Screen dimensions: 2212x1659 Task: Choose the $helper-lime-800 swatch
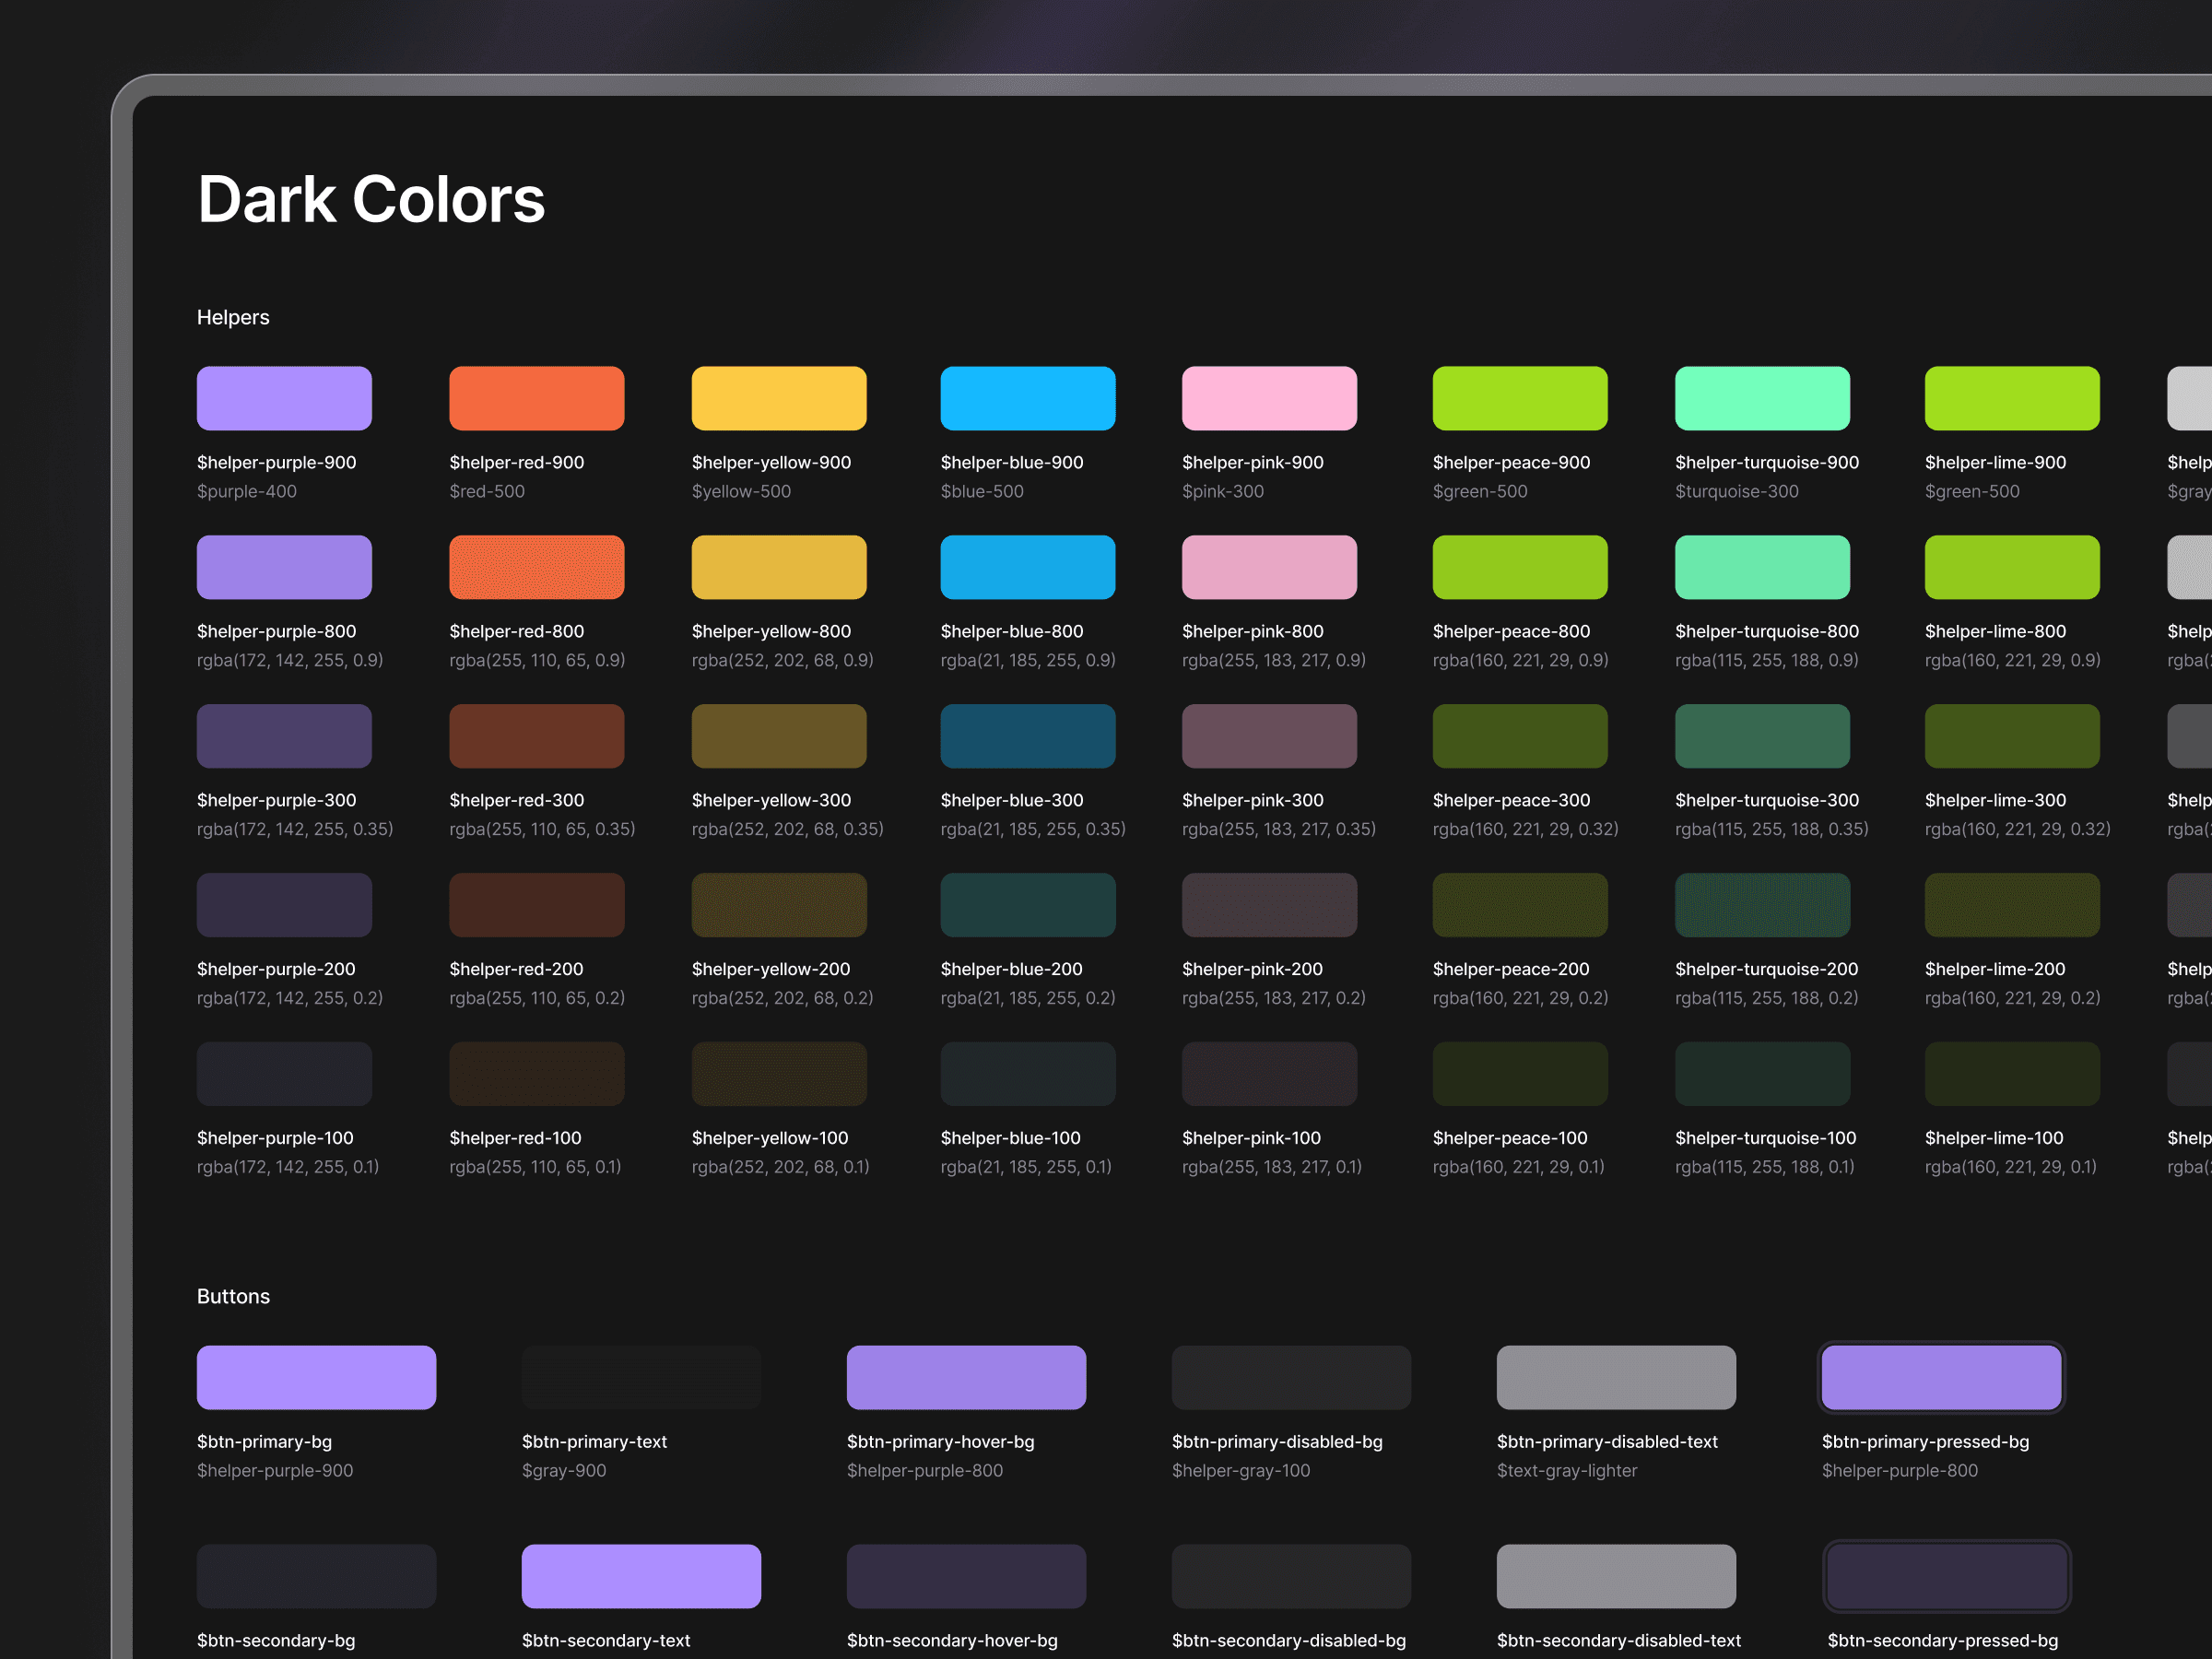2011,567
